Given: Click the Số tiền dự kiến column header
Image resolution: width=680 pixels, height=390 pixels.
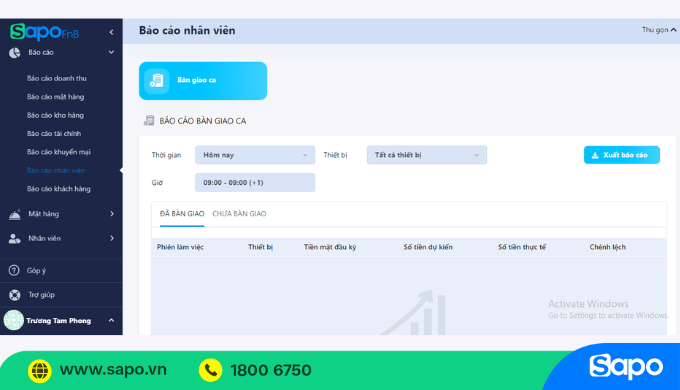Looking at the screenshot, I should point(428,247).
